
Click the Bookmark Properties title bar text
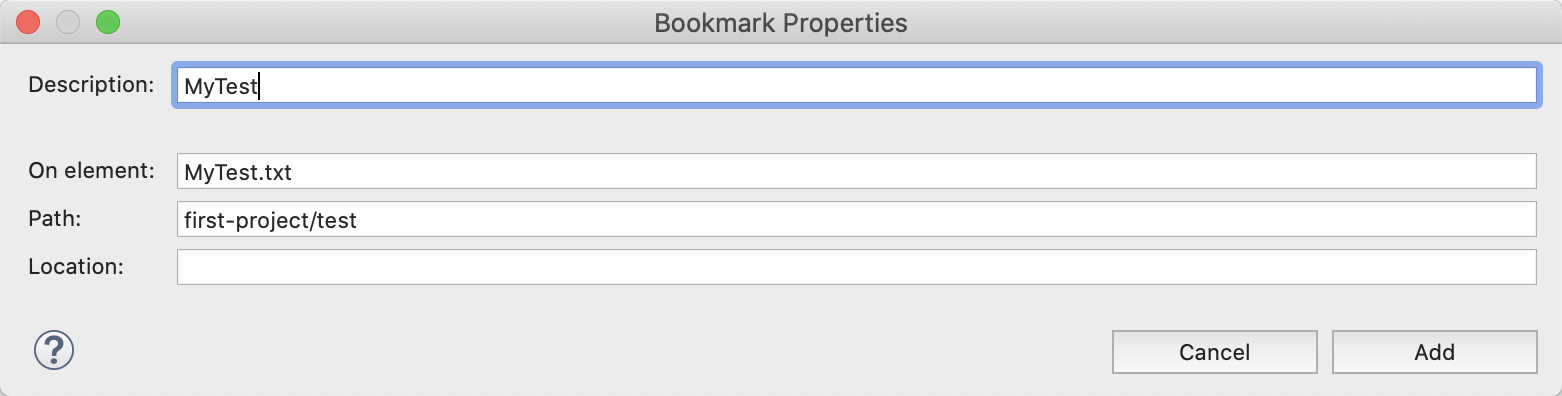781,22
